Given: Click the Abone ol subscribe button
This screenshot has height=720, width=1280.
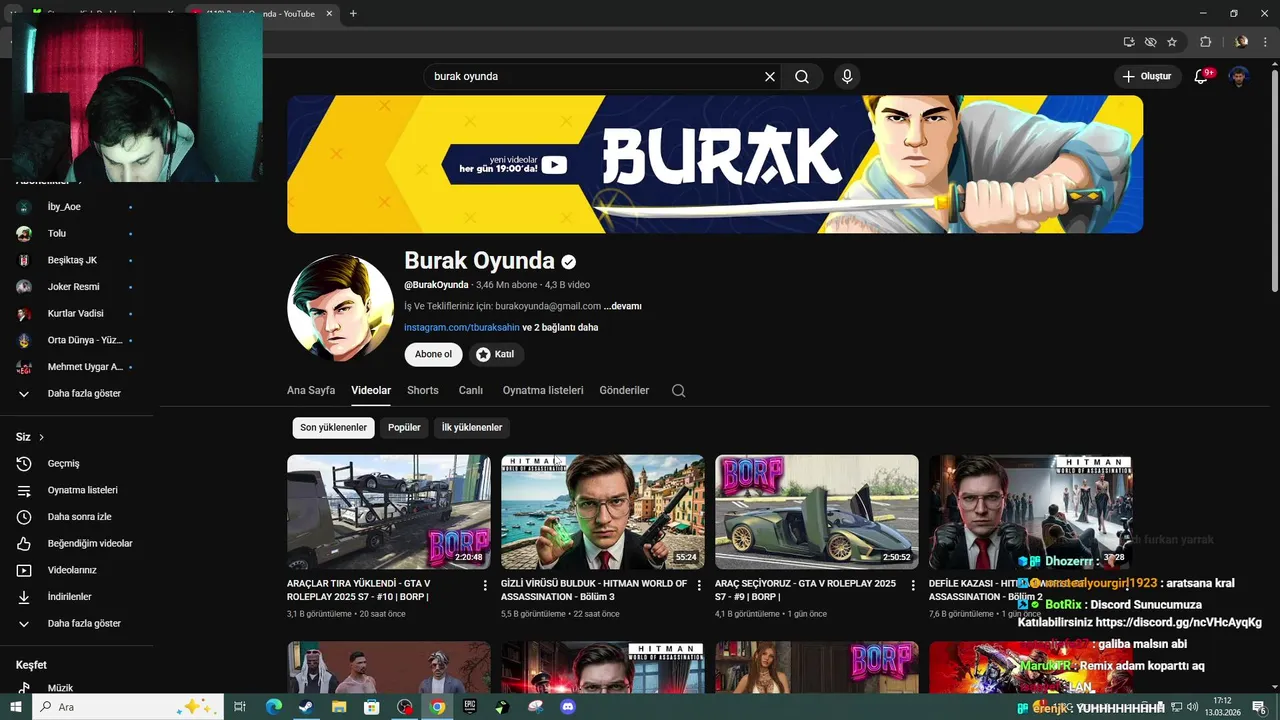Looking at the screenshot, I should [433, 354].
